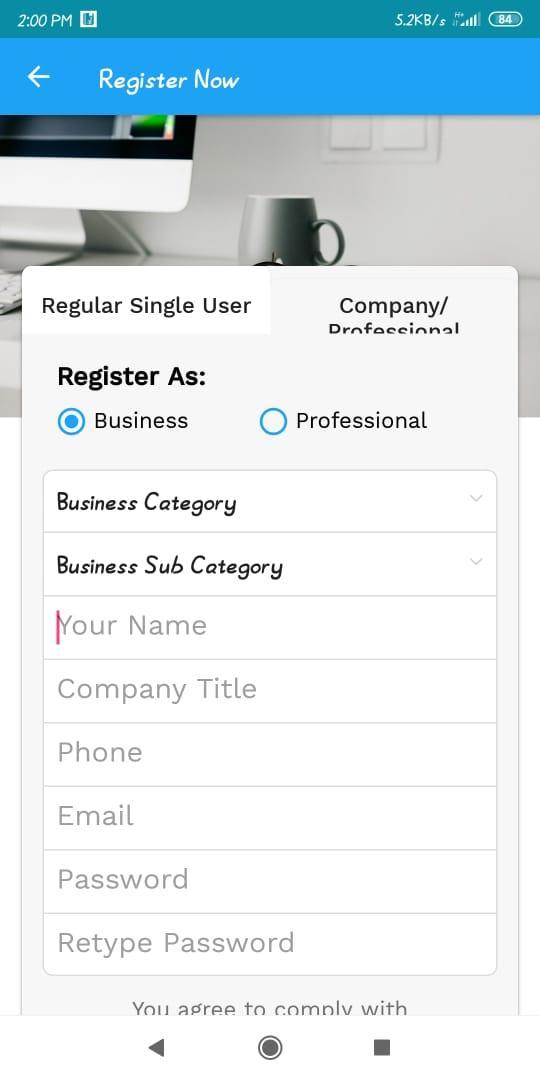Open the Business Category dropdown
540x1080 pixels.
[x=270, y=501]
